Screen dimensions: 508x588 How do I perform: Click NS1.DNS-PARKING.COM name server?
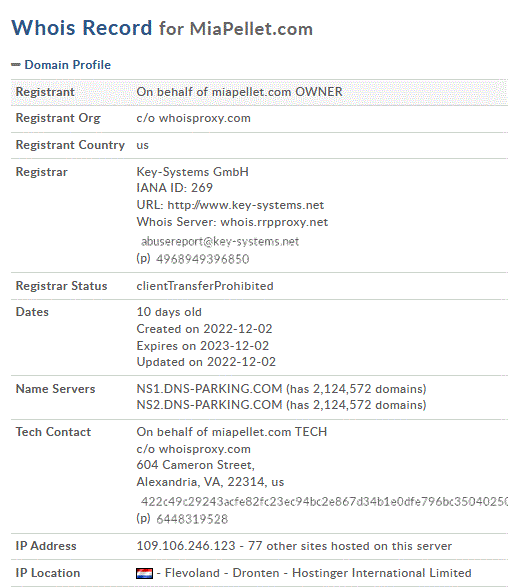(x=209, y=389)
